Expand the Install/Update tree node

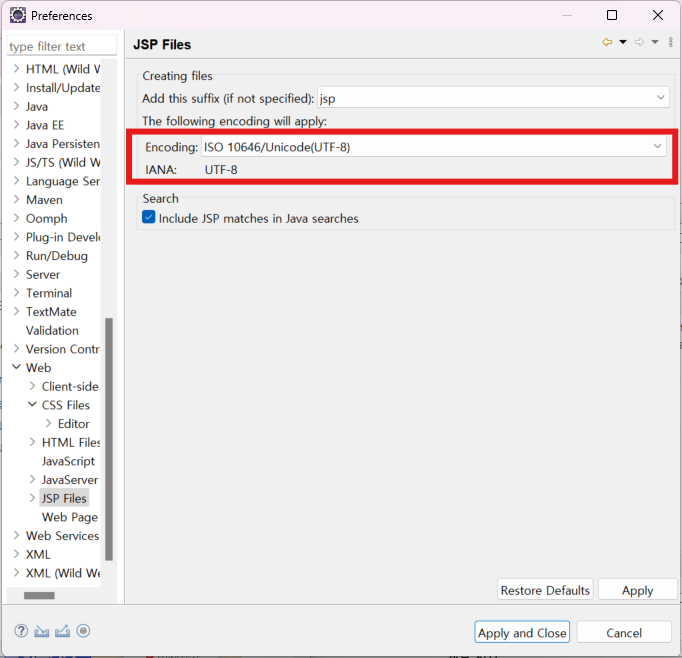pos(17,87)
